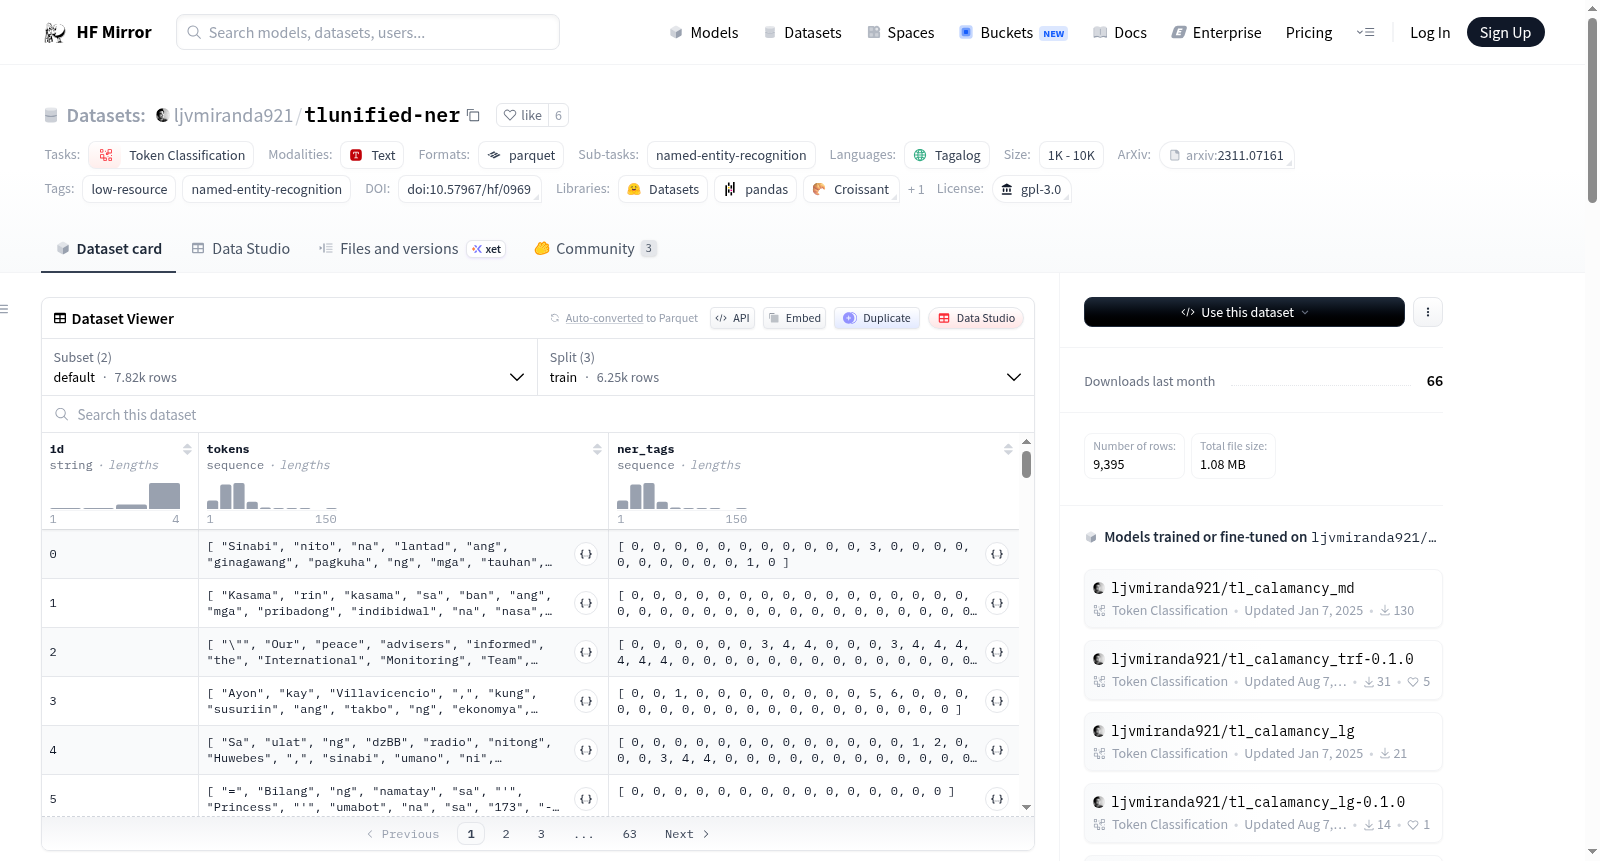The width and height of the screenshot is (1600, 861).
Task: Copy dataset name with the copy icon
Action: click(474, 116)
